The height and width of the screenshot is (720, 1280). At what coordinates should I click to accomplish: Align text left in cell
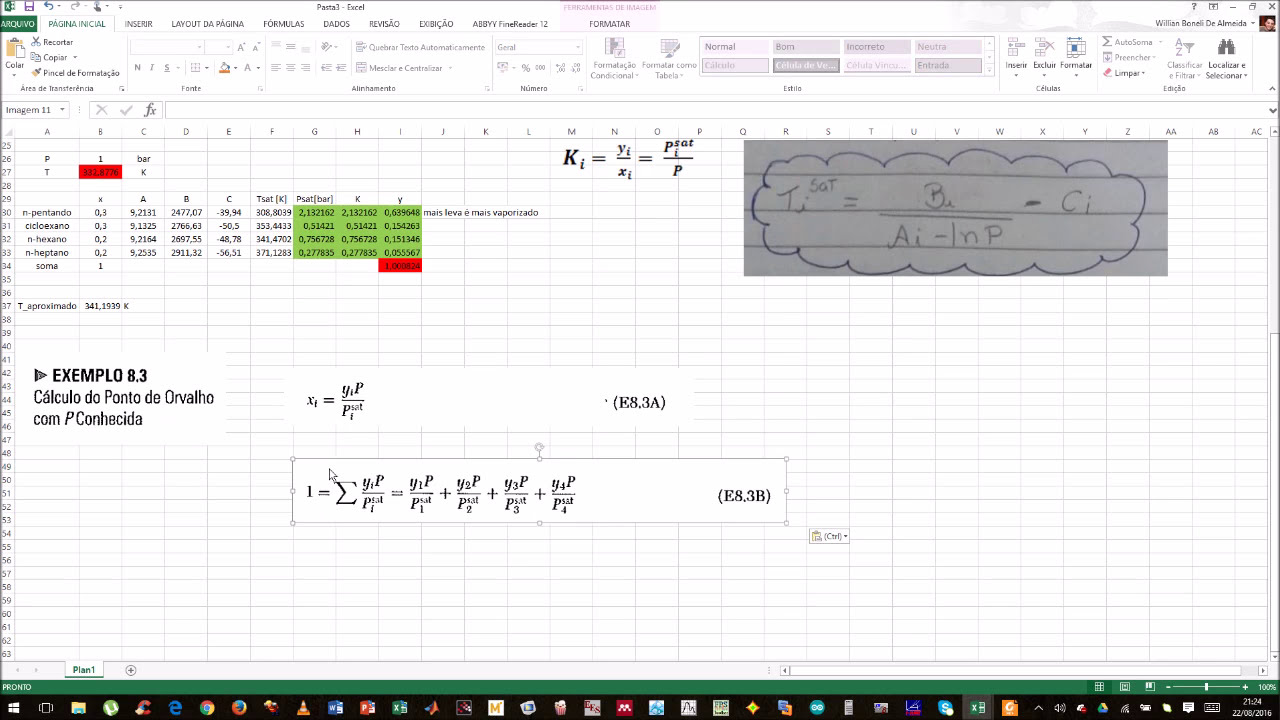click(276, 68)
